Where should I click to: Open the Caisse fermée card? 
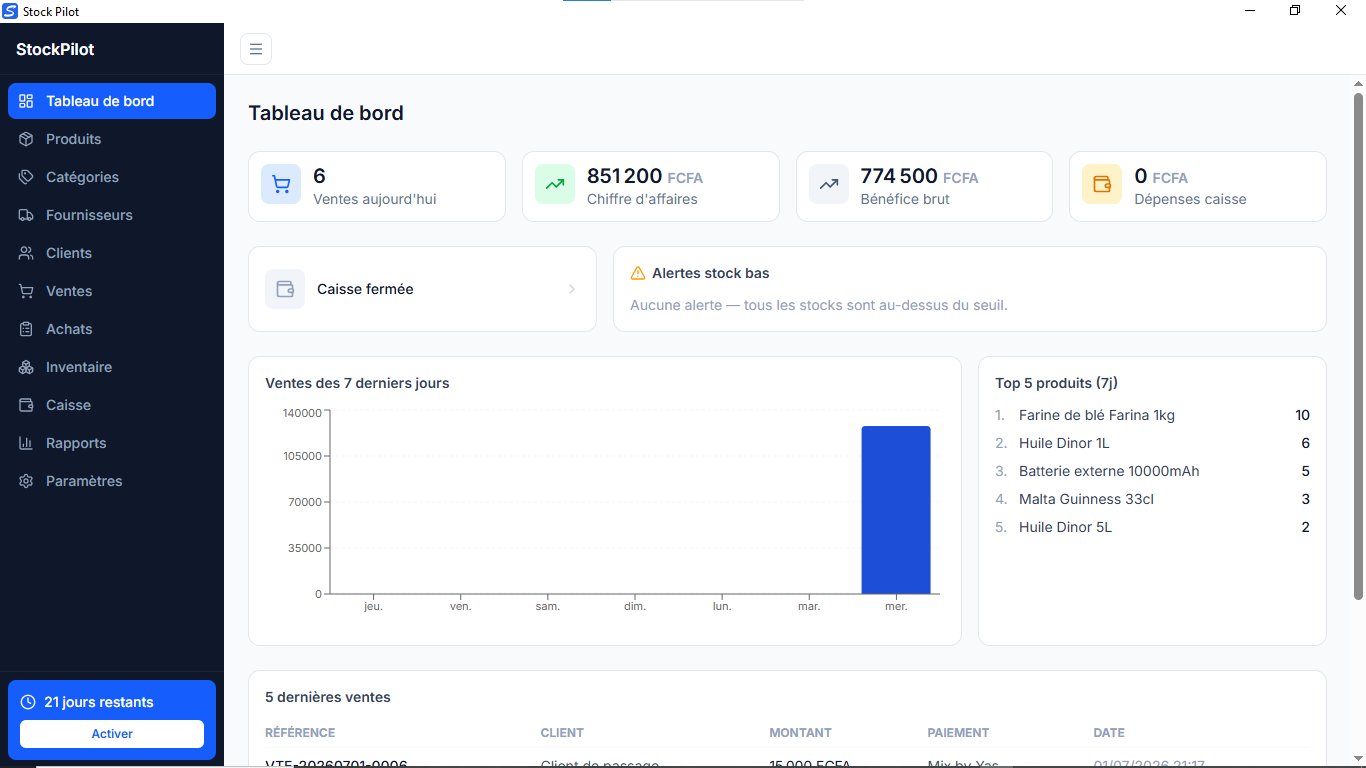pyautogui.click(x=422, y=289)
